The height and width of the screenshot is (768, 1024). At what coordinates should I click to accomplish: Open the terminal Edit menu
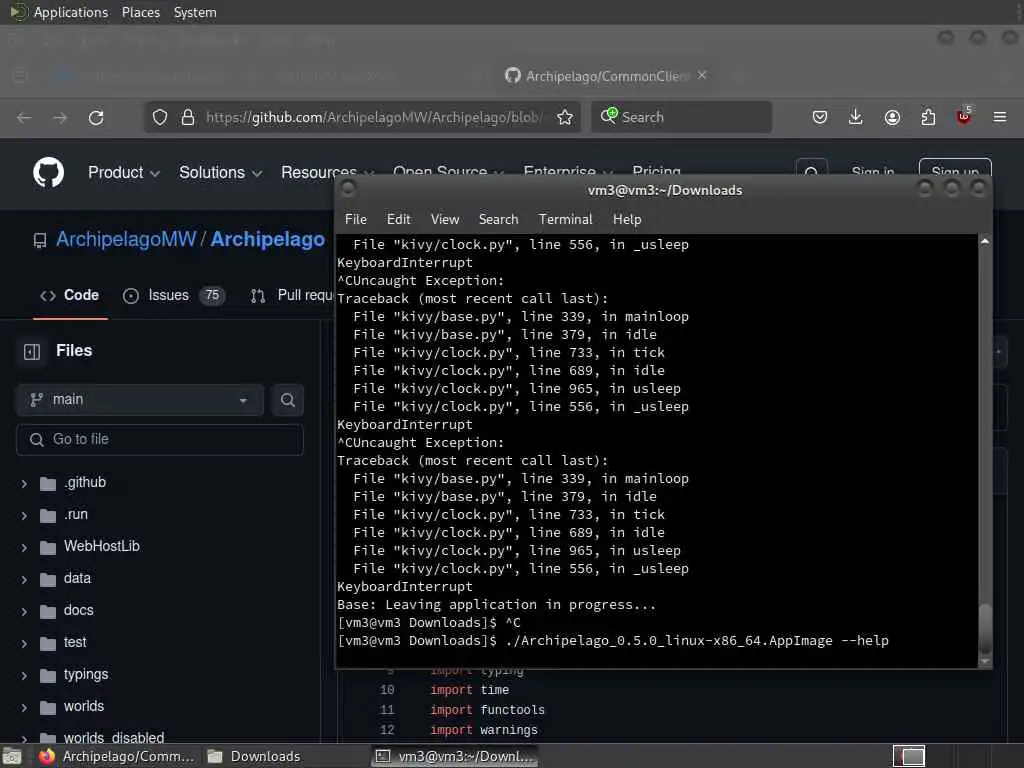tap(398, 219)
